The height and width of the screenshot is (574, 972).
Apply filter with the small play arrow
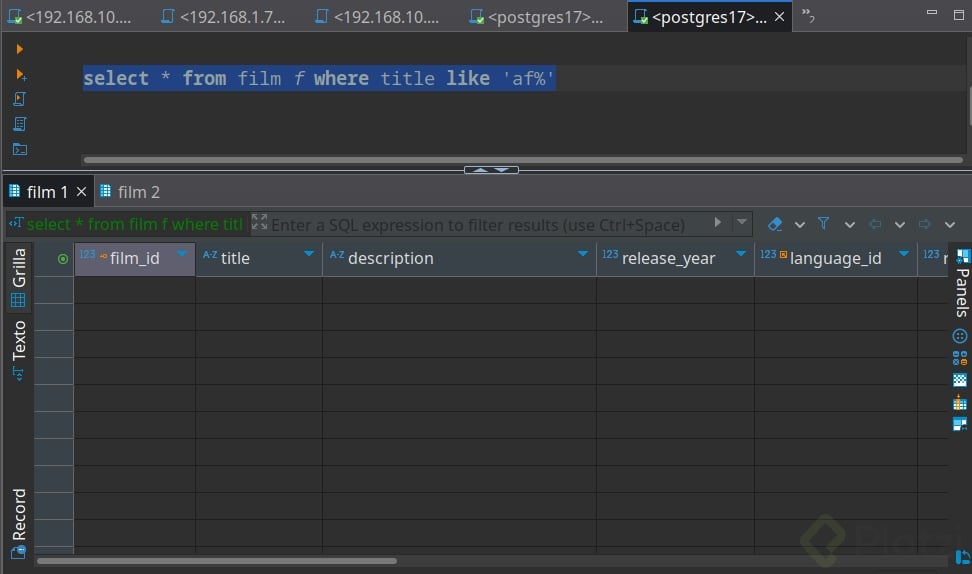[718, 222]
